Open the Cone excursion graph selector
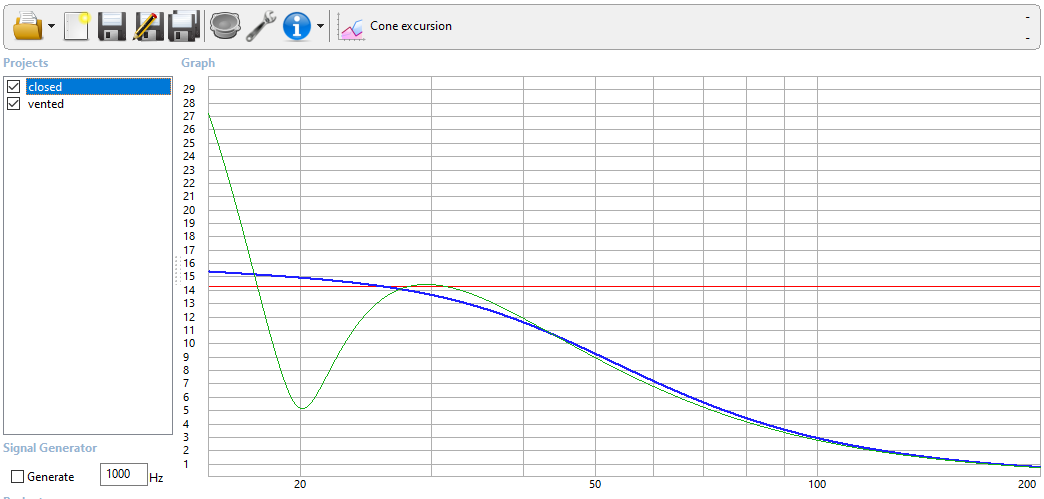 tap(411, 26)
